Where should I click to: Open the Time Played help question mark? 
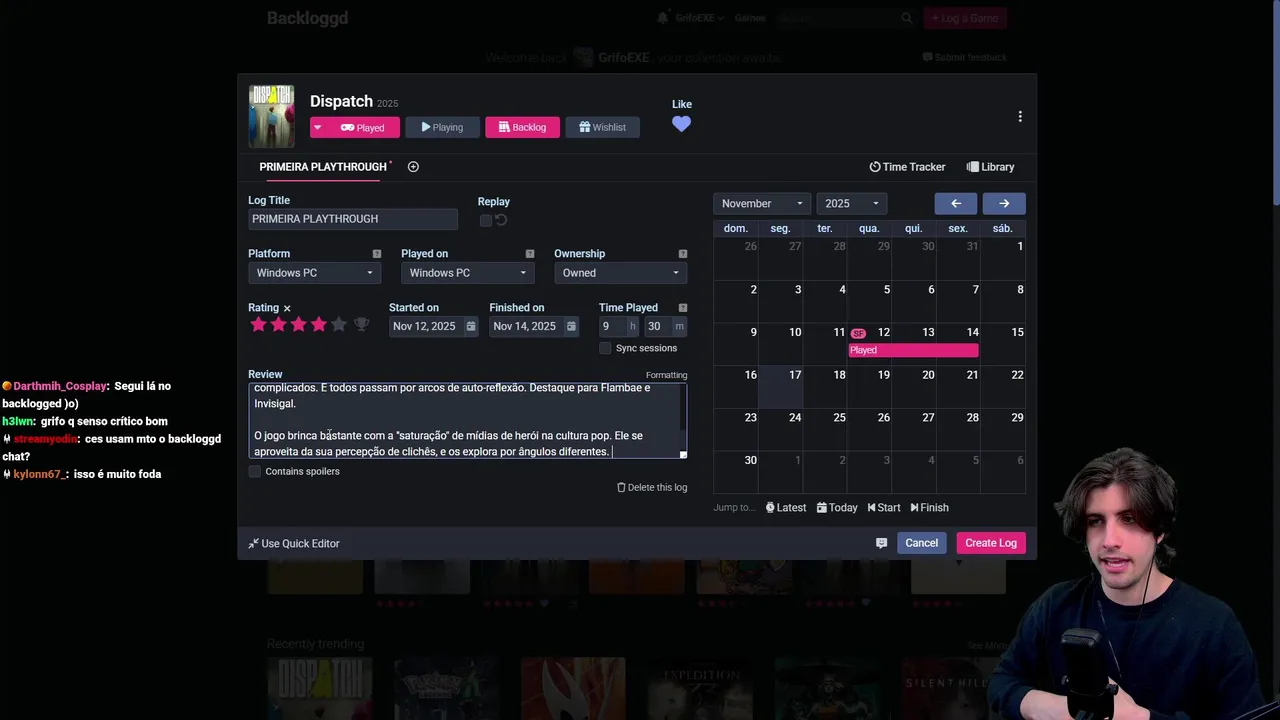(683, 308)
